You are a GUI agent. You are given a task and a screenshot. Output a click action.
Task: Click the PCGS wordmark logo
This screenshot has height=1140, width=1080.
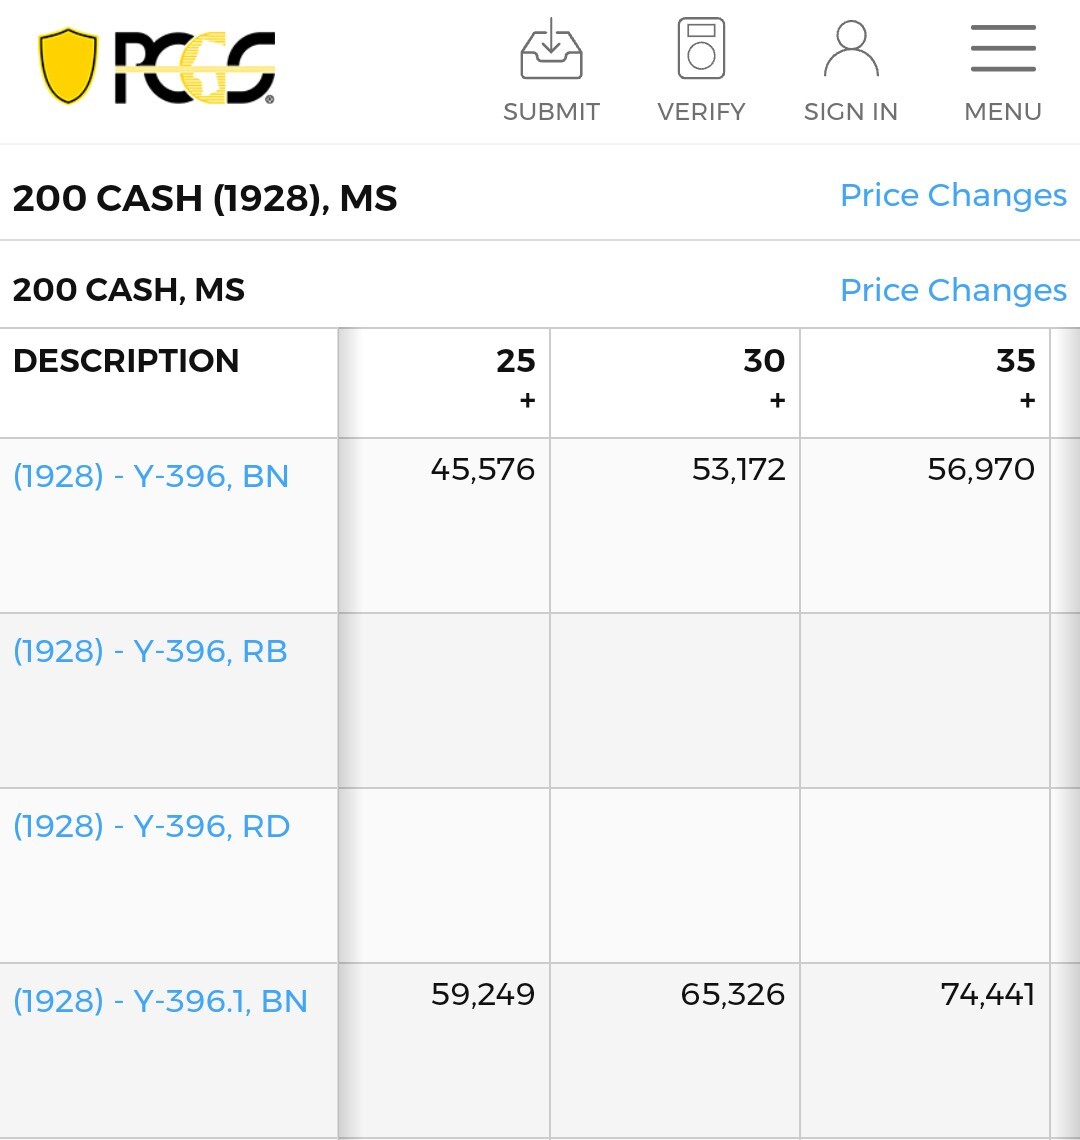(194, 68)
